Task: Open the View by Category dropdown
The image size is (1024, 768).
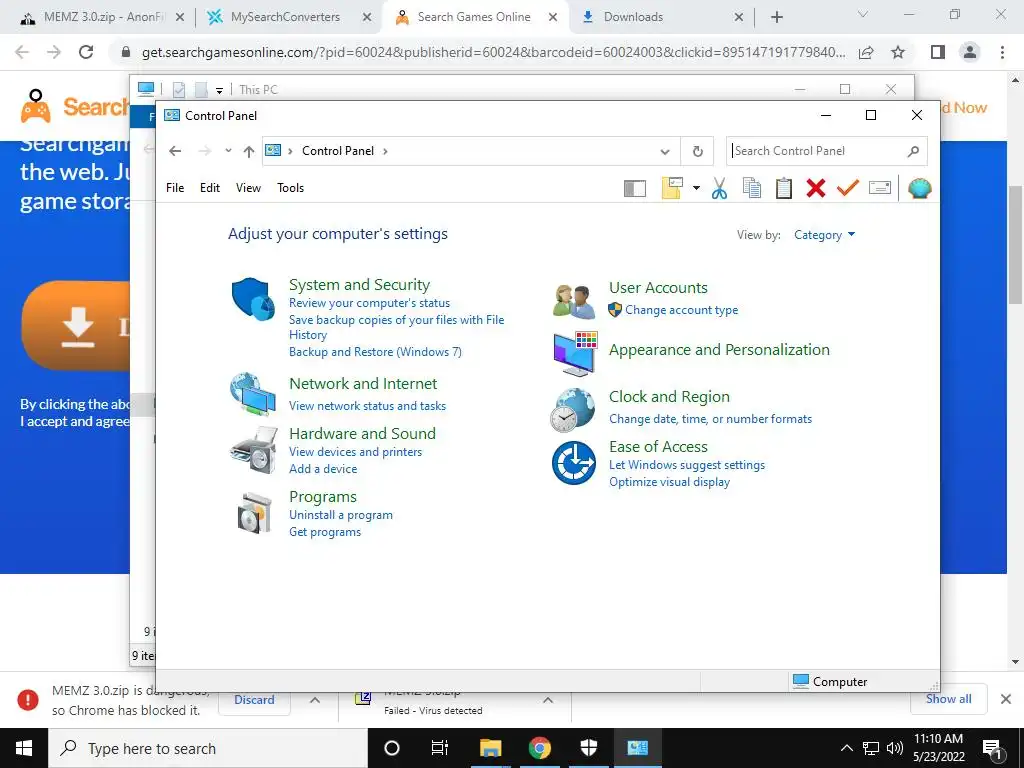Action: 824,235
